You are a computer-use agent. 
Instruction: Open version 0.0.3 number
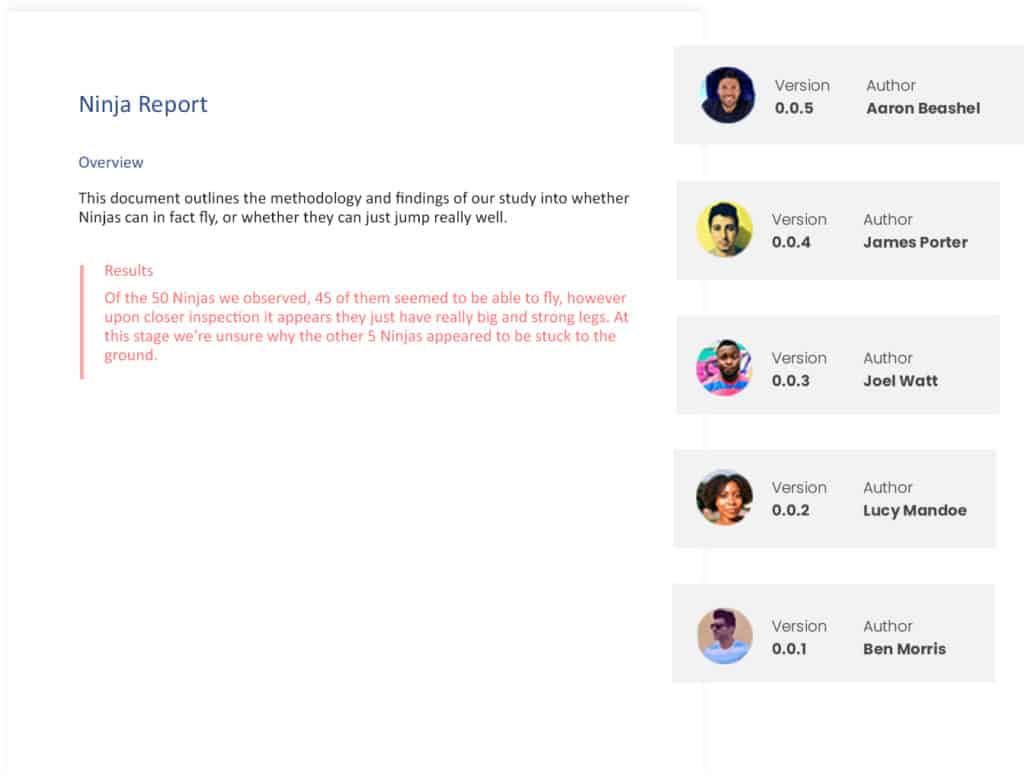click(x=791, y=381)
